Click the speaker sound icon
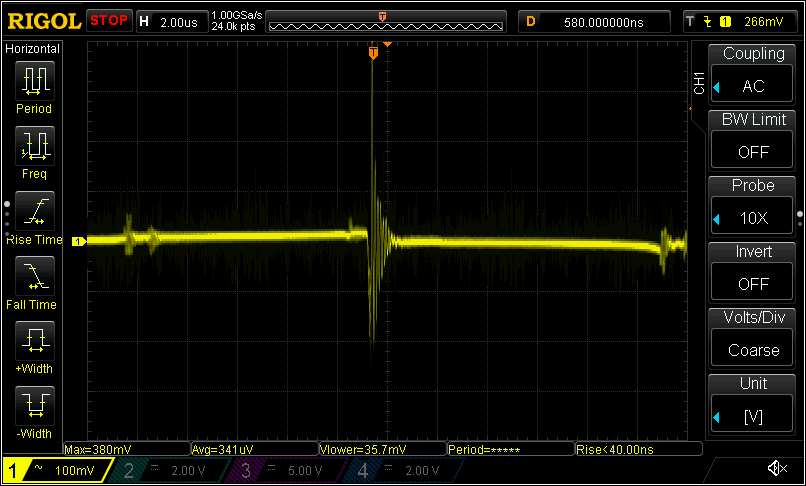Viewport: 806px width, 486px height. (x=776, y=469)
